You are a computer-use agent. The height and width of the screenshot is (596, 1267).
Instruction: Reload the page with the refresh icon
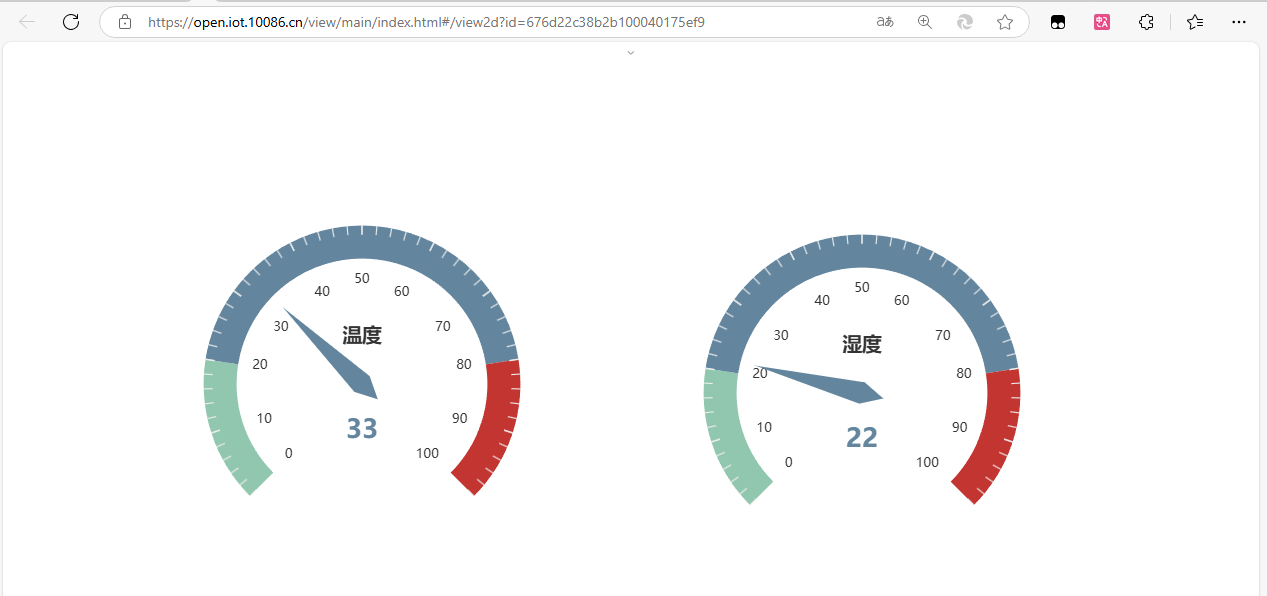[71, 22]
